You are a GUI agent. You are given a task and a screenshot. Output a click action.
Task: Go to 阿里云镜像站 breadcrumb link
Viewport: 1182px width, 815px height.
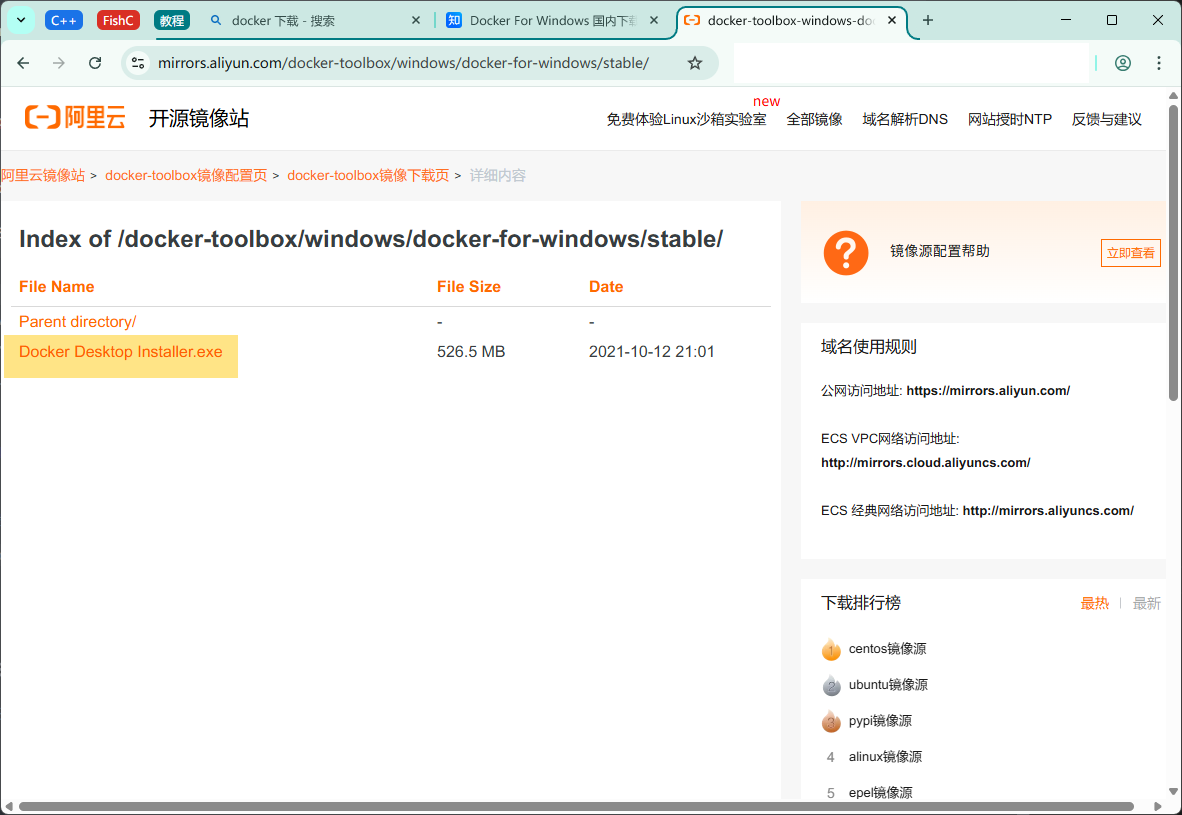43,175
